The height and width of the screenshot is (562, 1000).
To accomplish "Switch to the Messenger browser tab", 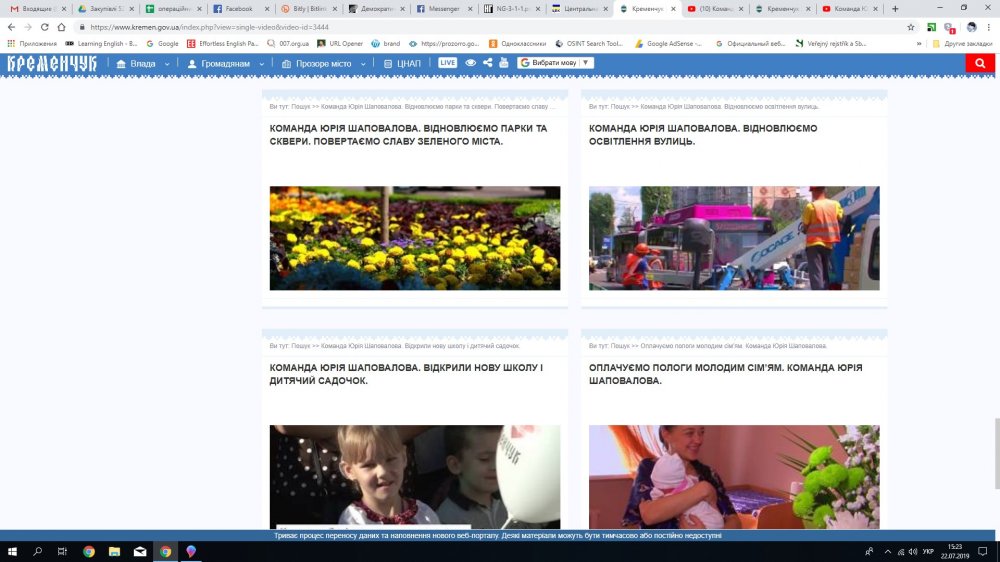I will [x=441, y=8].
